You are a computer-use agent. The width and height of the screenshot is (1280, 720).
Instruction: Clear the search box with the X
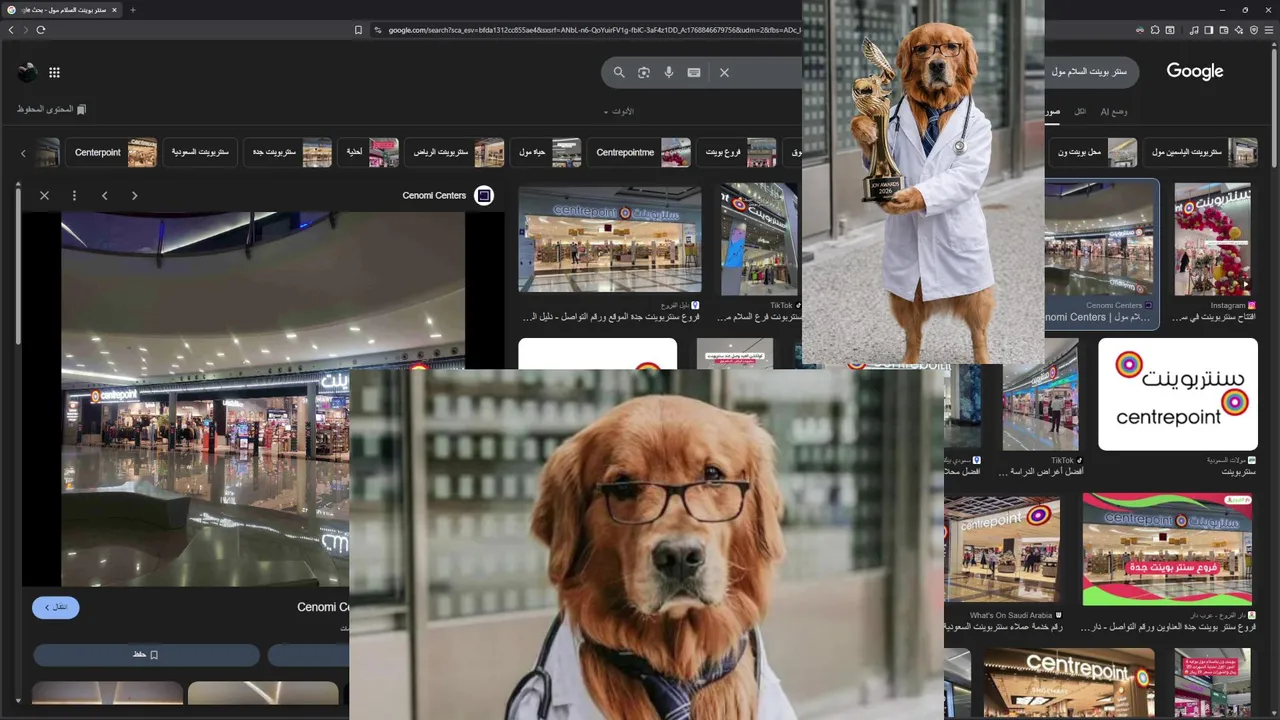[x=724, y=72]
